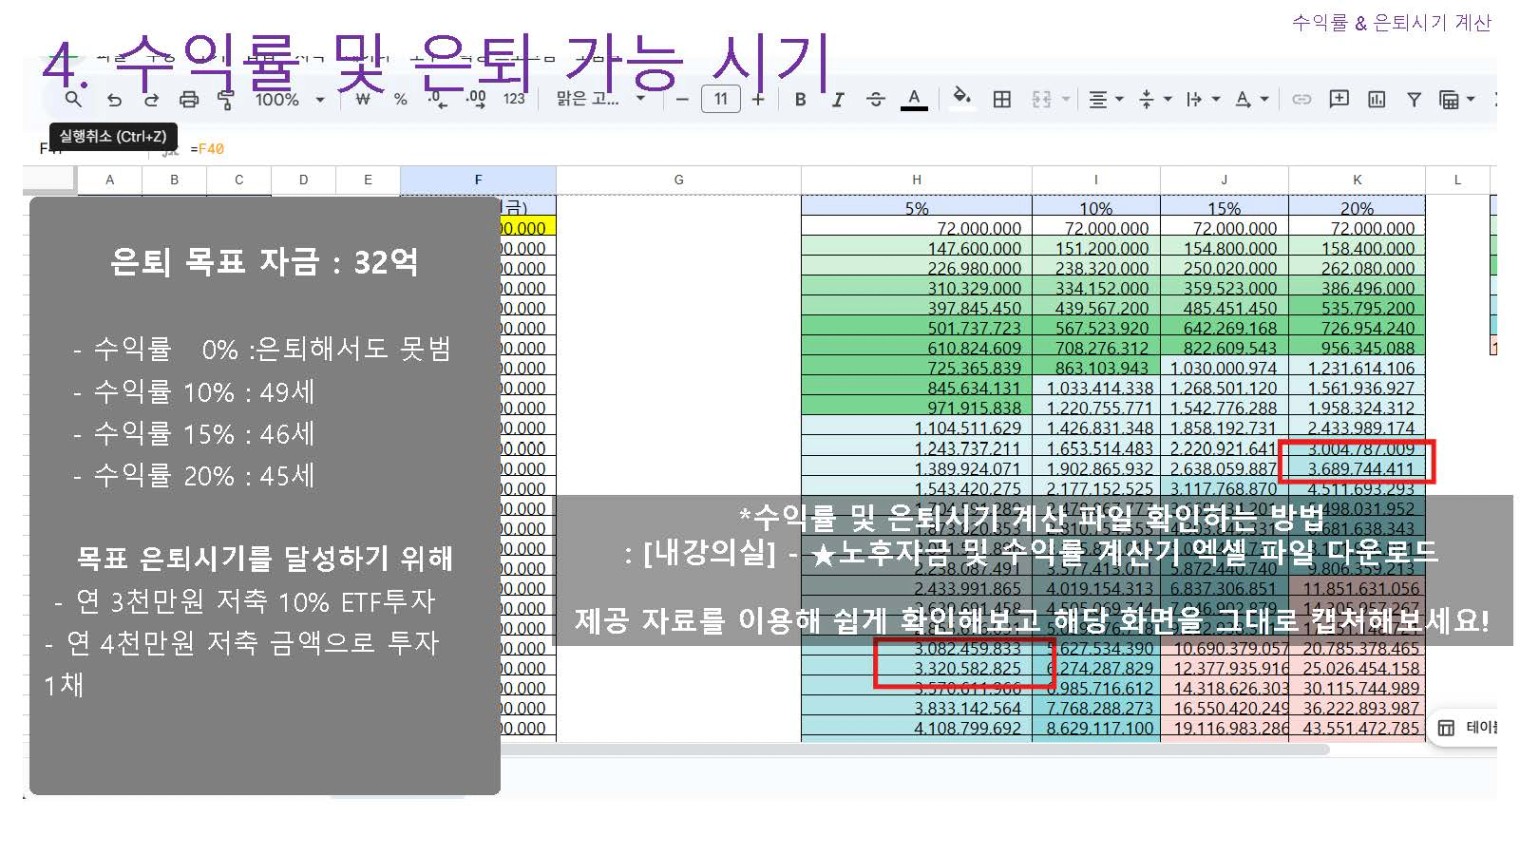The width and height of the screenshot is (1520, 855).
Task: Select the paint format roller tool
Action: click(226, 99)
